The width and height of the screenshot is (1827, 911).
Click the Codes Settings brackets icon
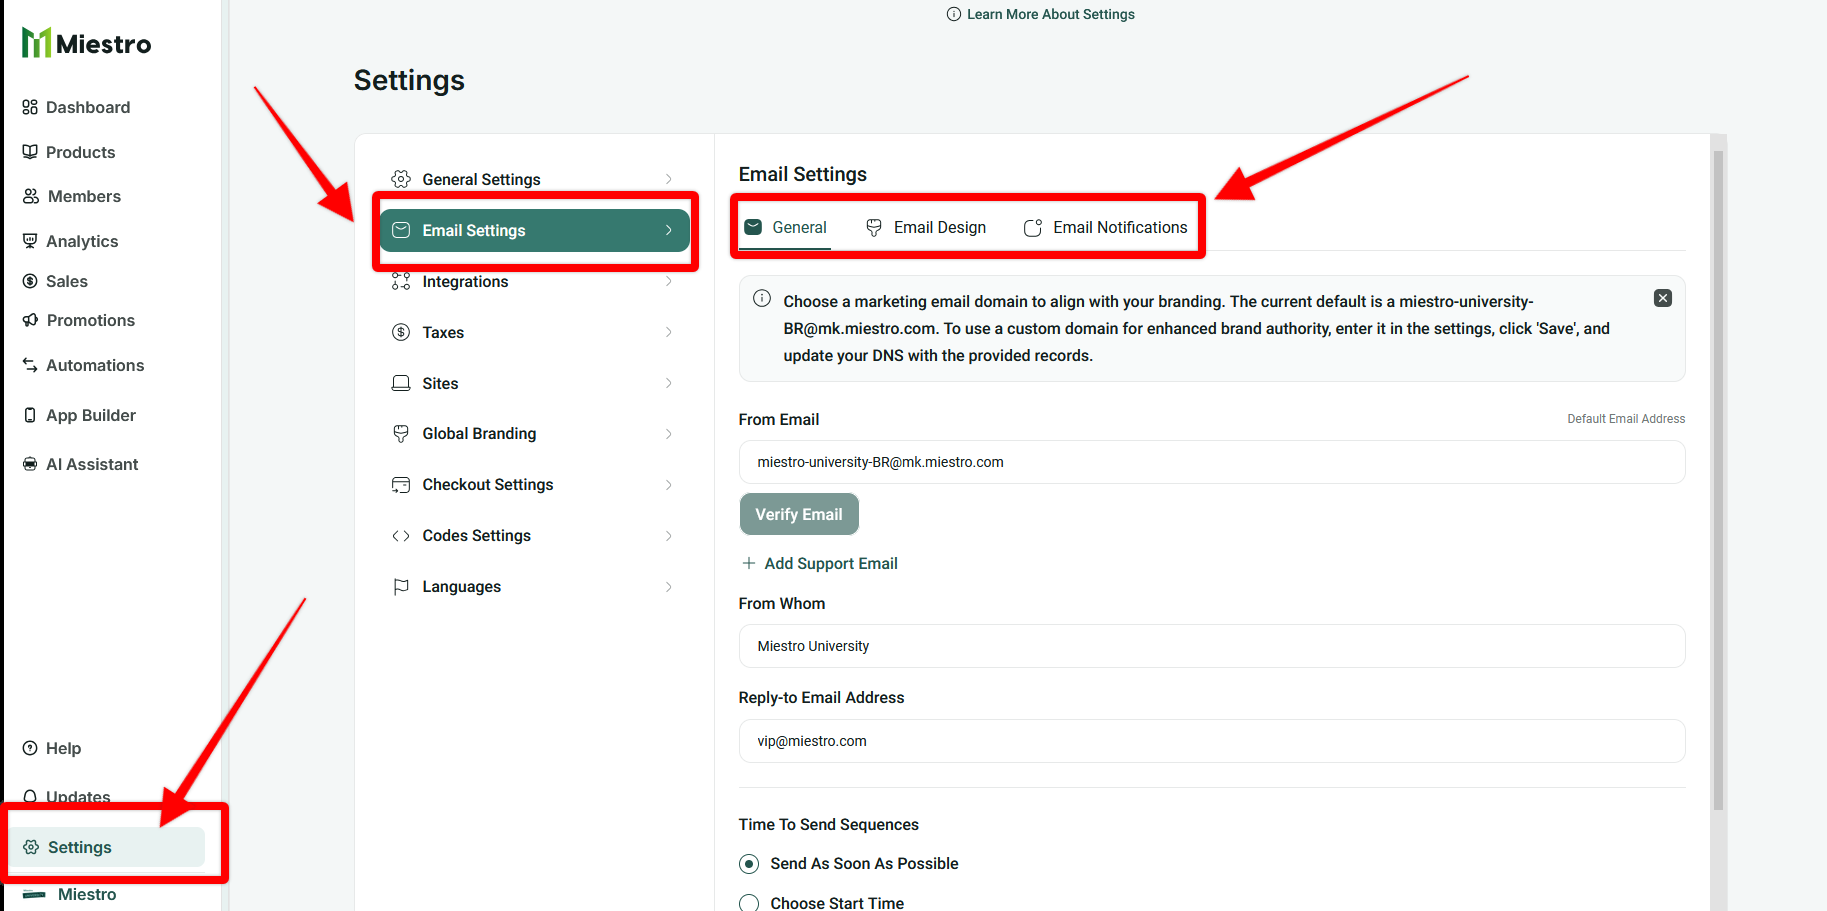[401, 536]
